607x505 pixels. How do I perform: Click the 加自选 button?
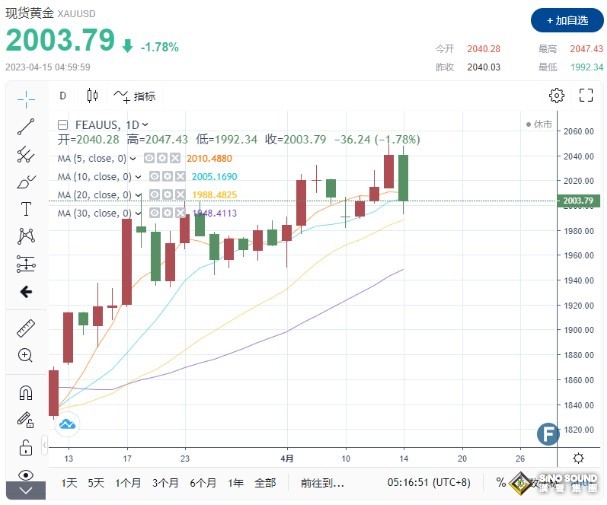click(x=566, y=20)
